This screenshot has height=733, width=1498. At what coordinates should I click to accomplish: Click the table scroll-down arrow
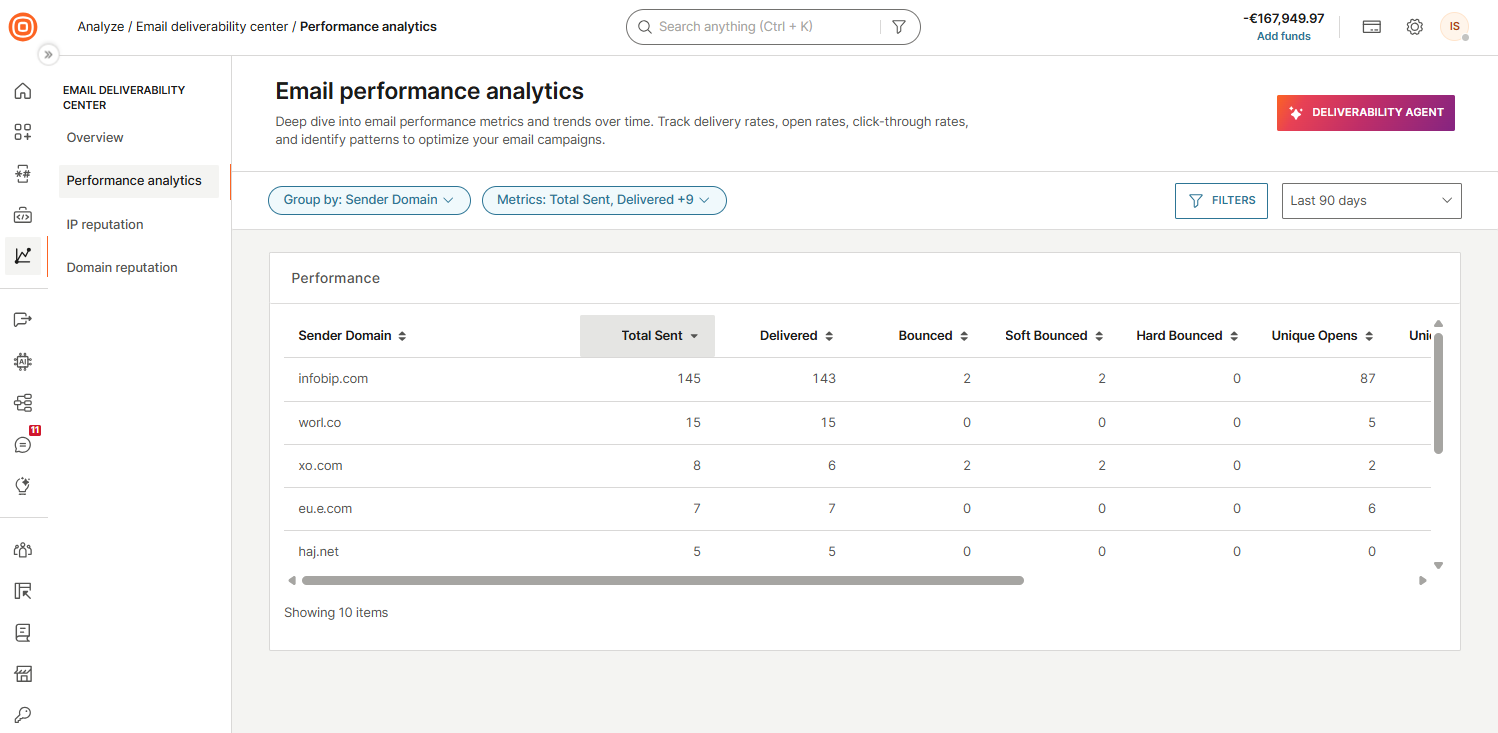tap(1438, 565)
